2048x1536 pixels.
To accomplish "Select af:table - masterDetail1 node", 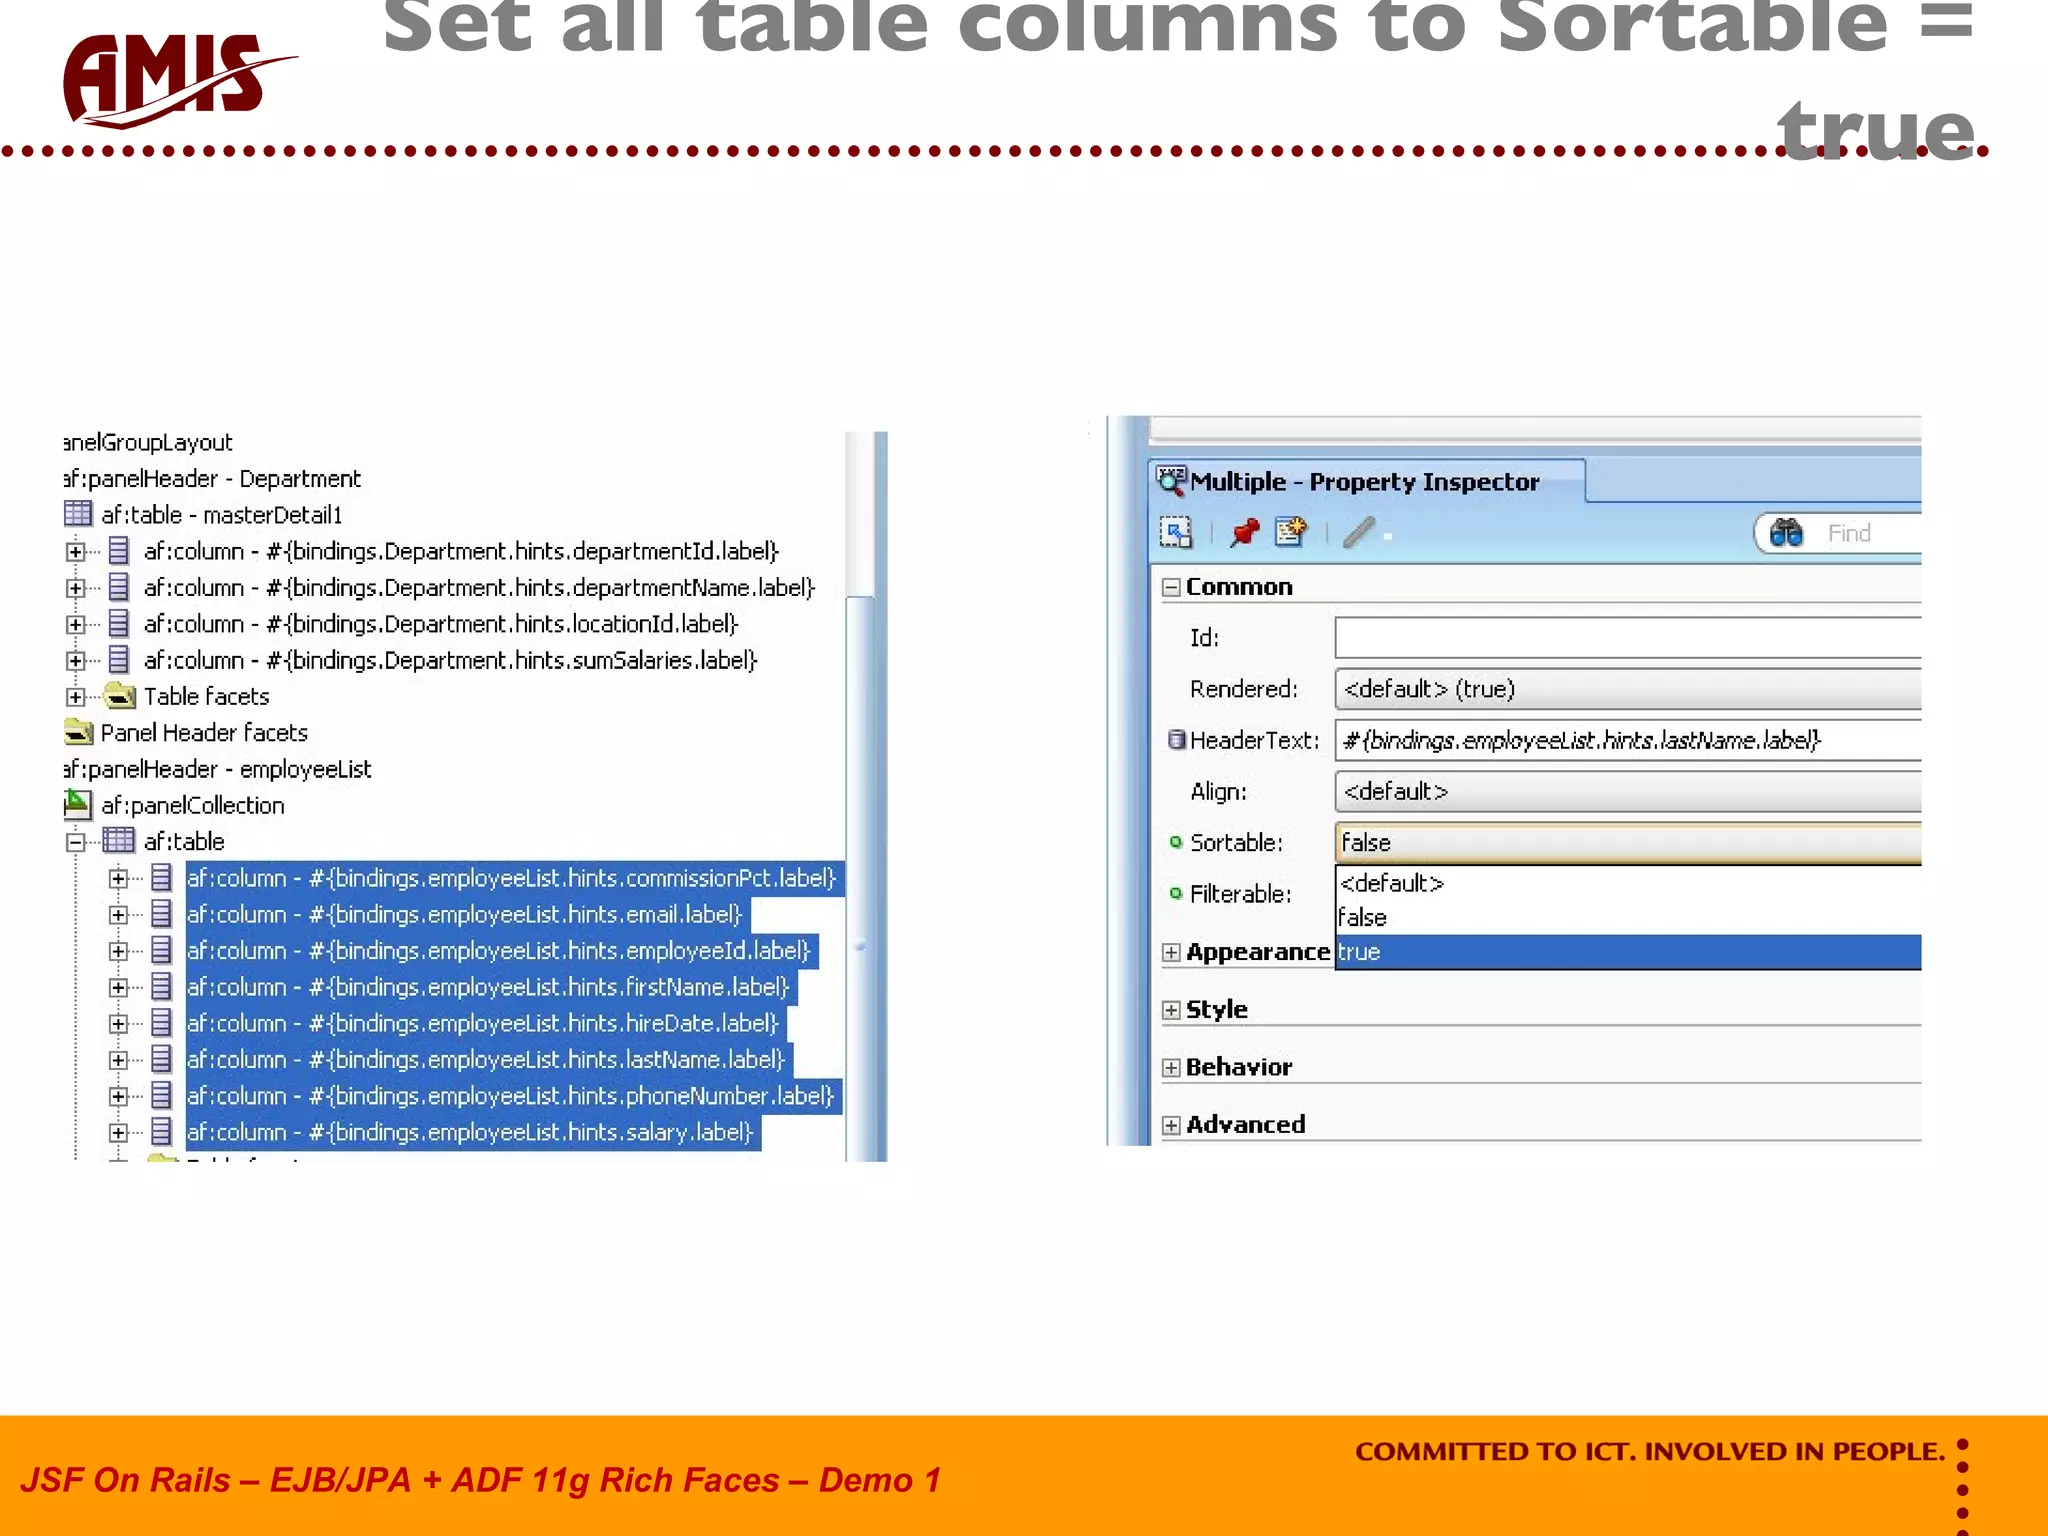I will pos(221,514).
